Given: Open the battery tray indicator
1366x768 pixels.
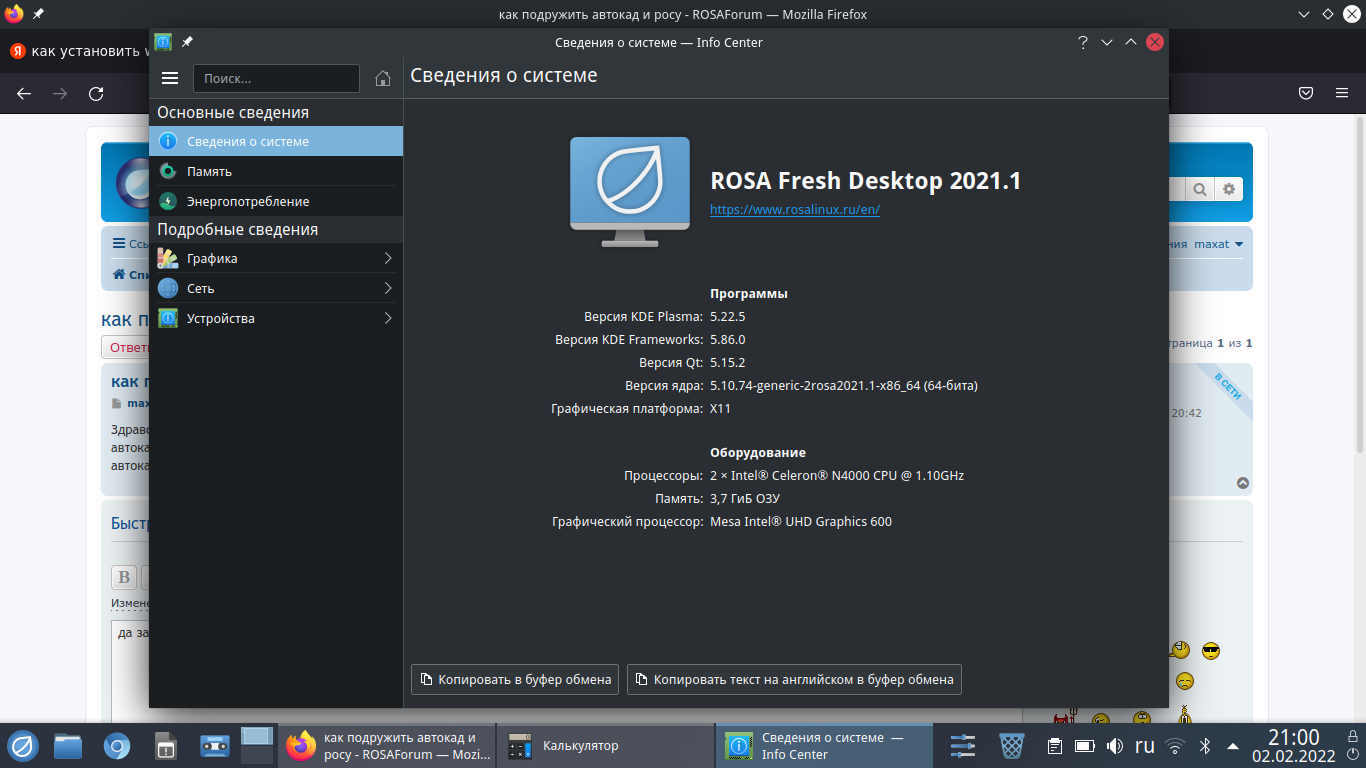Looking at the screenshot, I should pos(1085,746).
